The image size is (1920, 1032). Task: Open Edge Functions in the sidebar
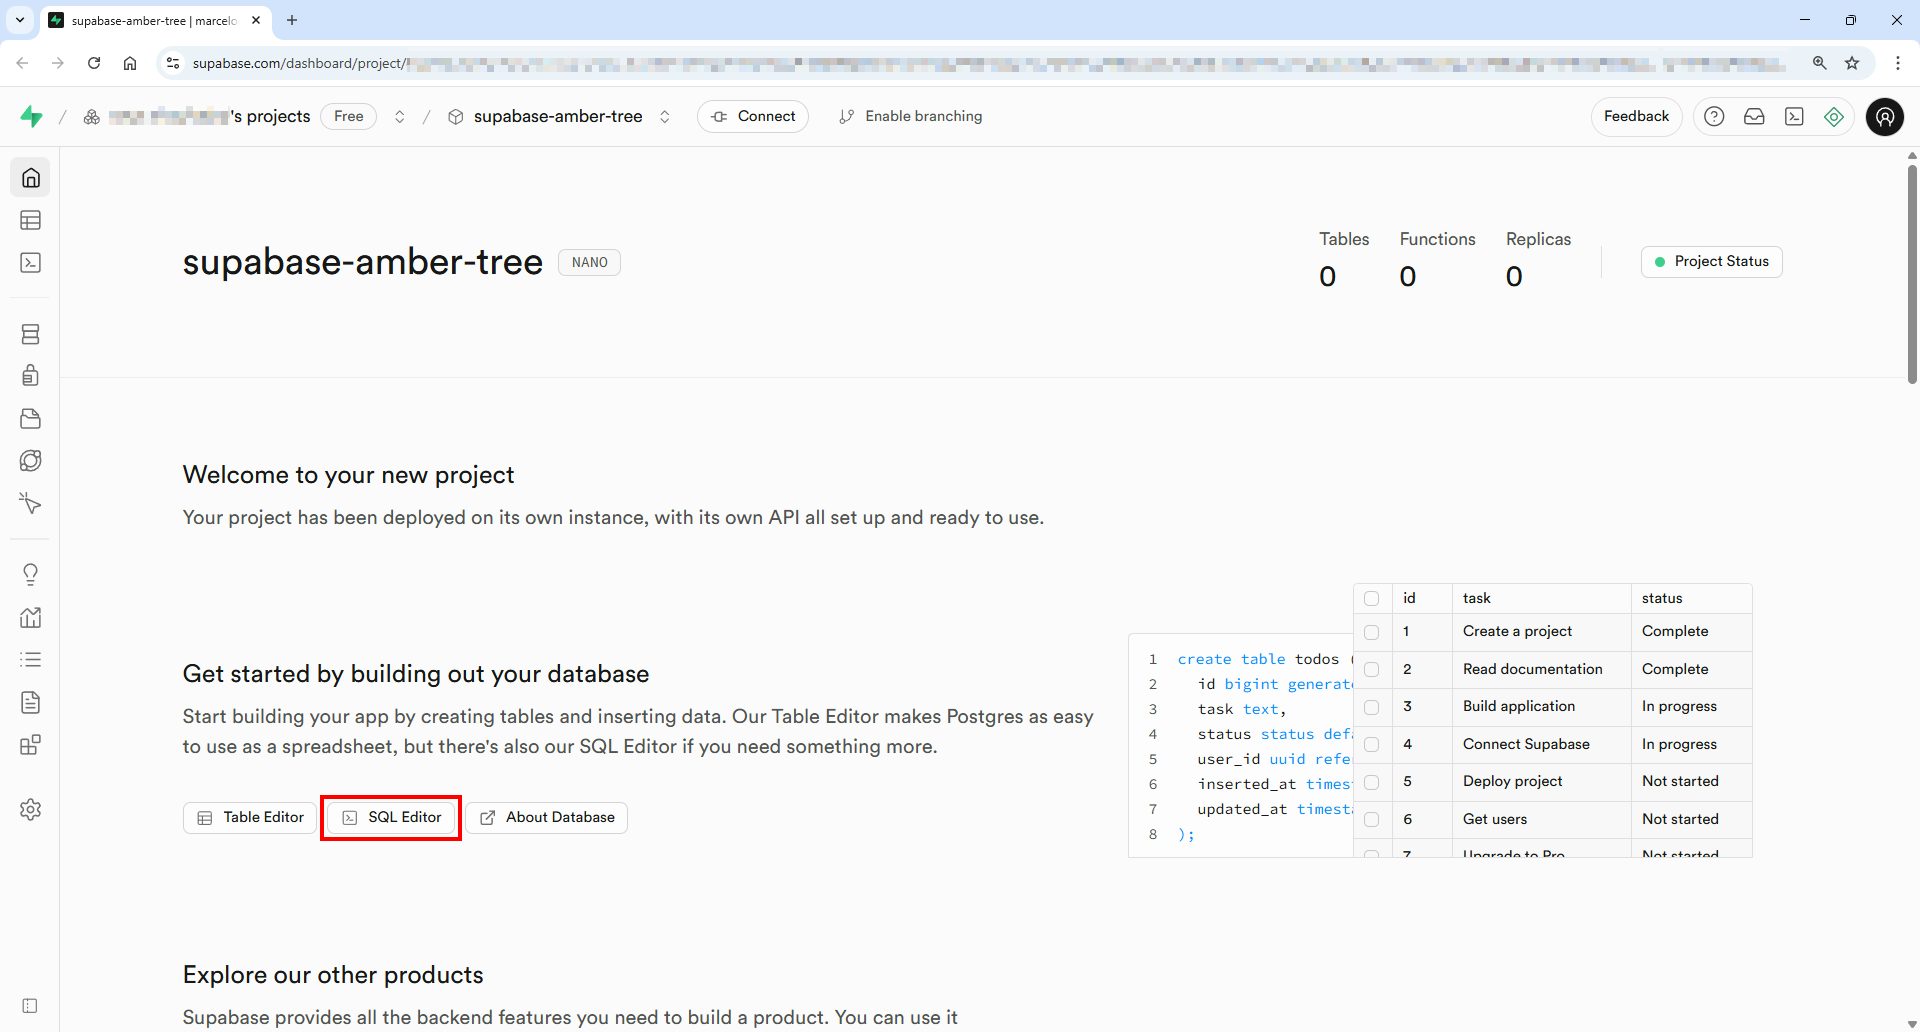coord(31,461)
